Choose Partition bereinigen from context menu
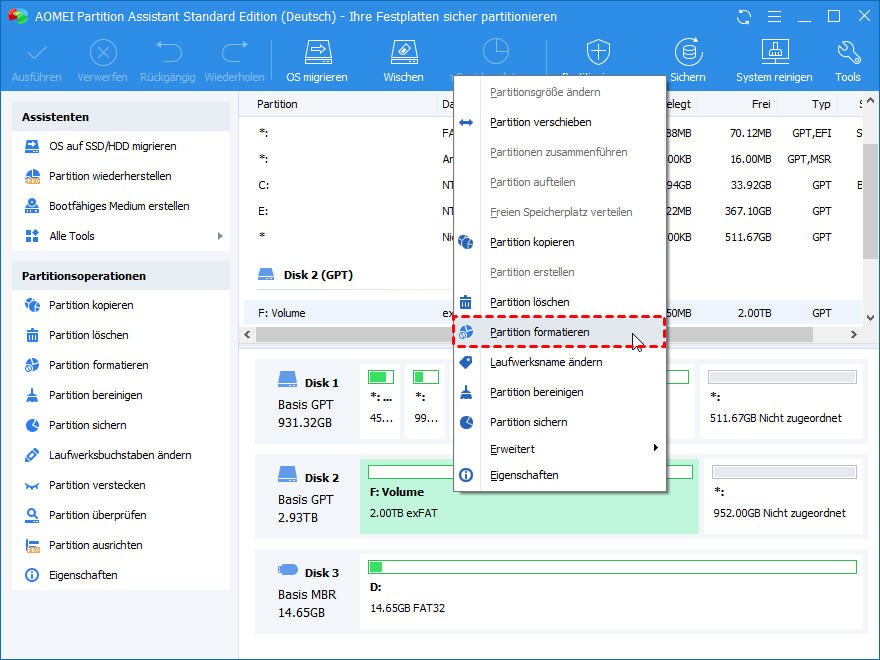This screenshot has height=660, width=880. (559, 392)
